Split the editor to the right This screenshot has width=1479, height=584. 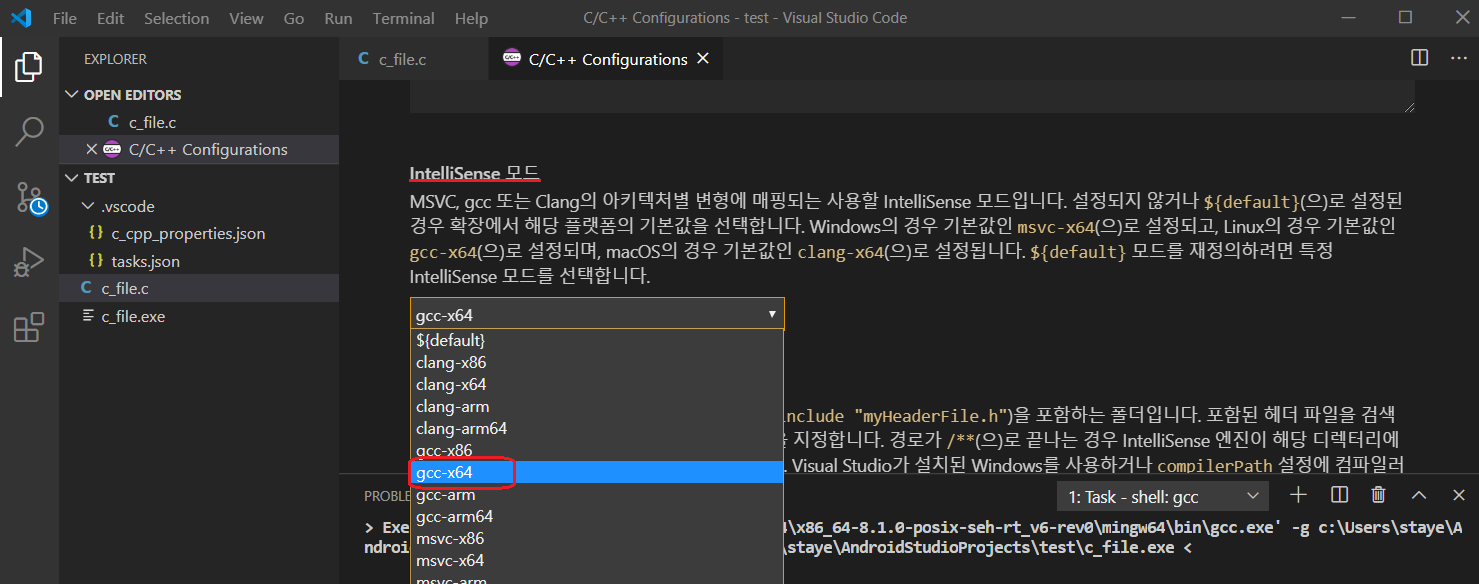1419,58
